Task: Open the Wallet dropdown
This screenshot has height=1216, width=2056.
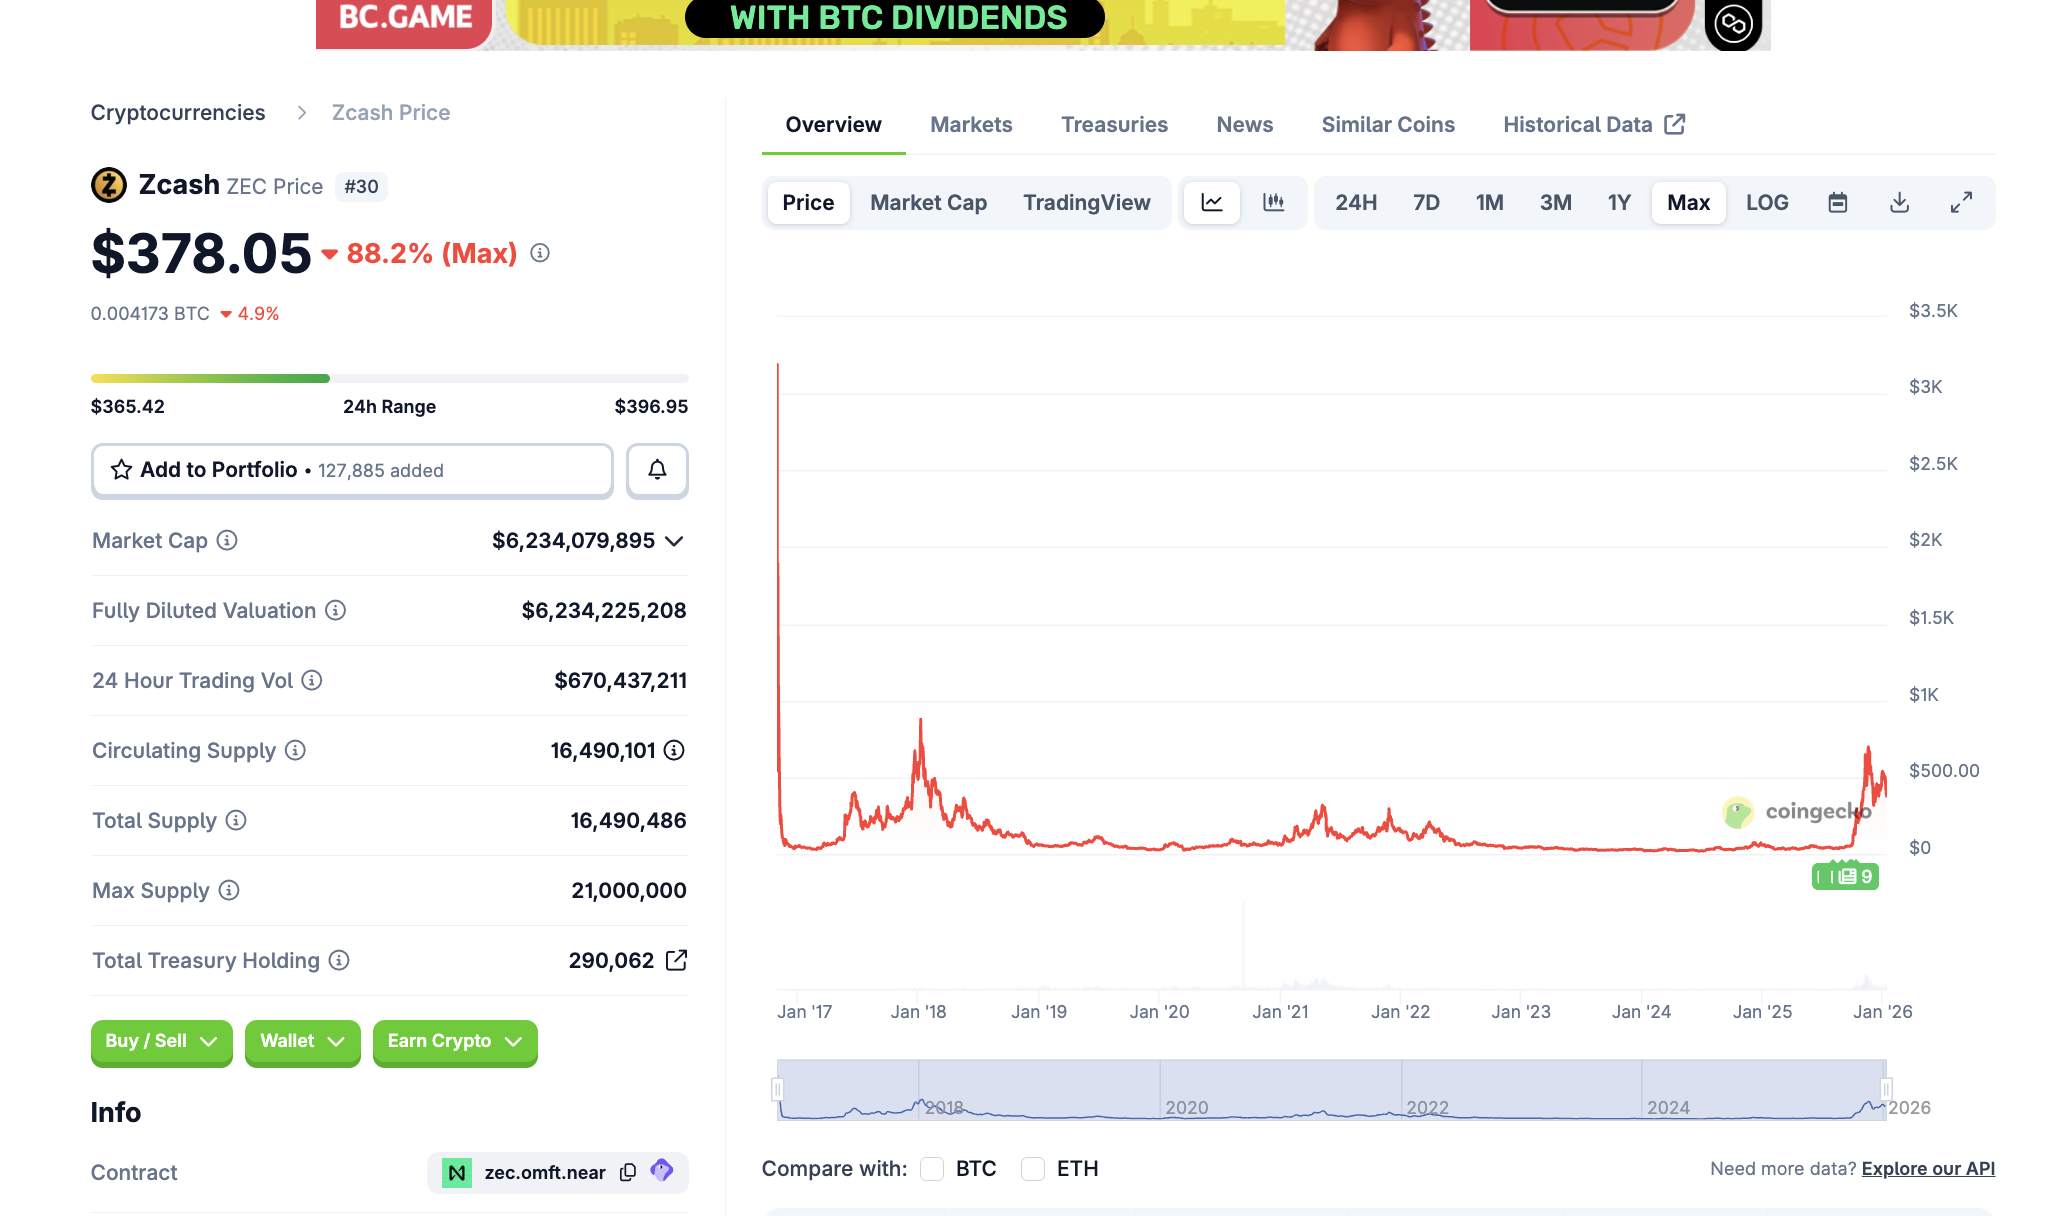Action: 302,1043
